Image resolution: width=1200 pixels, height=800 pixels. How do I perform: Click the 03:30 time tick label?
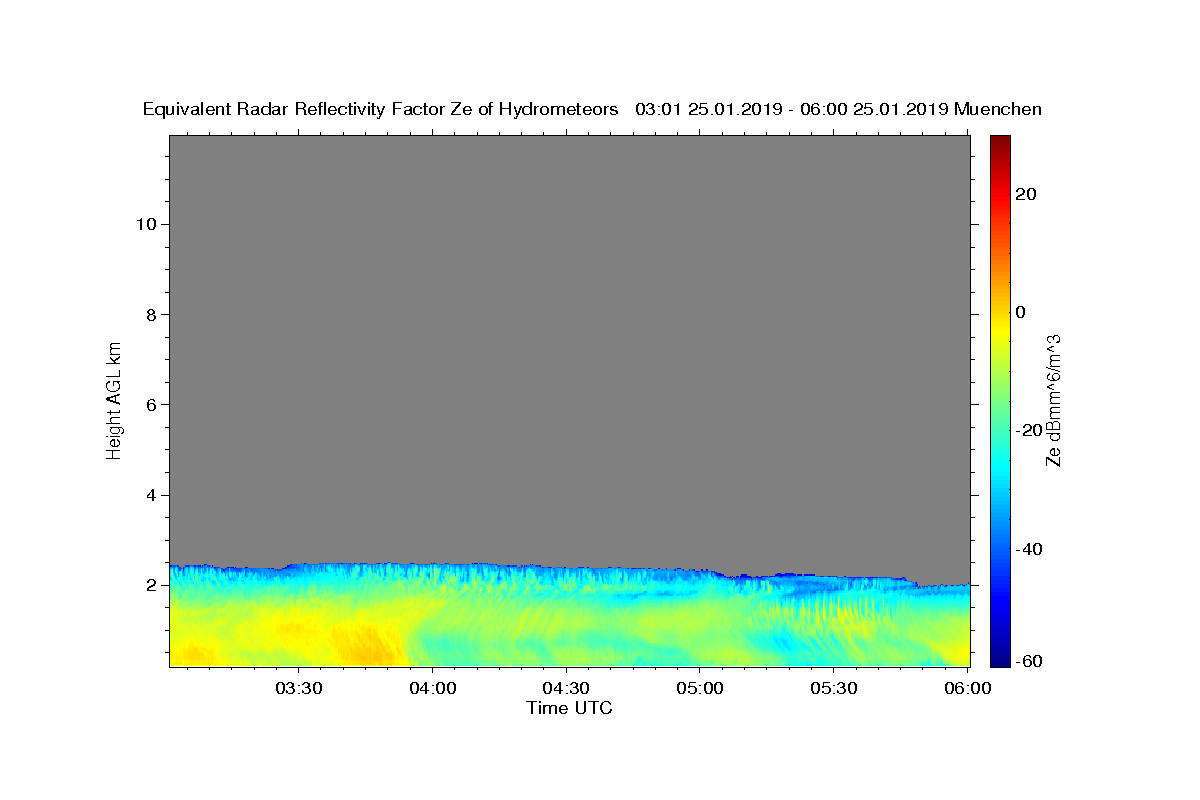tap(298, 689)
